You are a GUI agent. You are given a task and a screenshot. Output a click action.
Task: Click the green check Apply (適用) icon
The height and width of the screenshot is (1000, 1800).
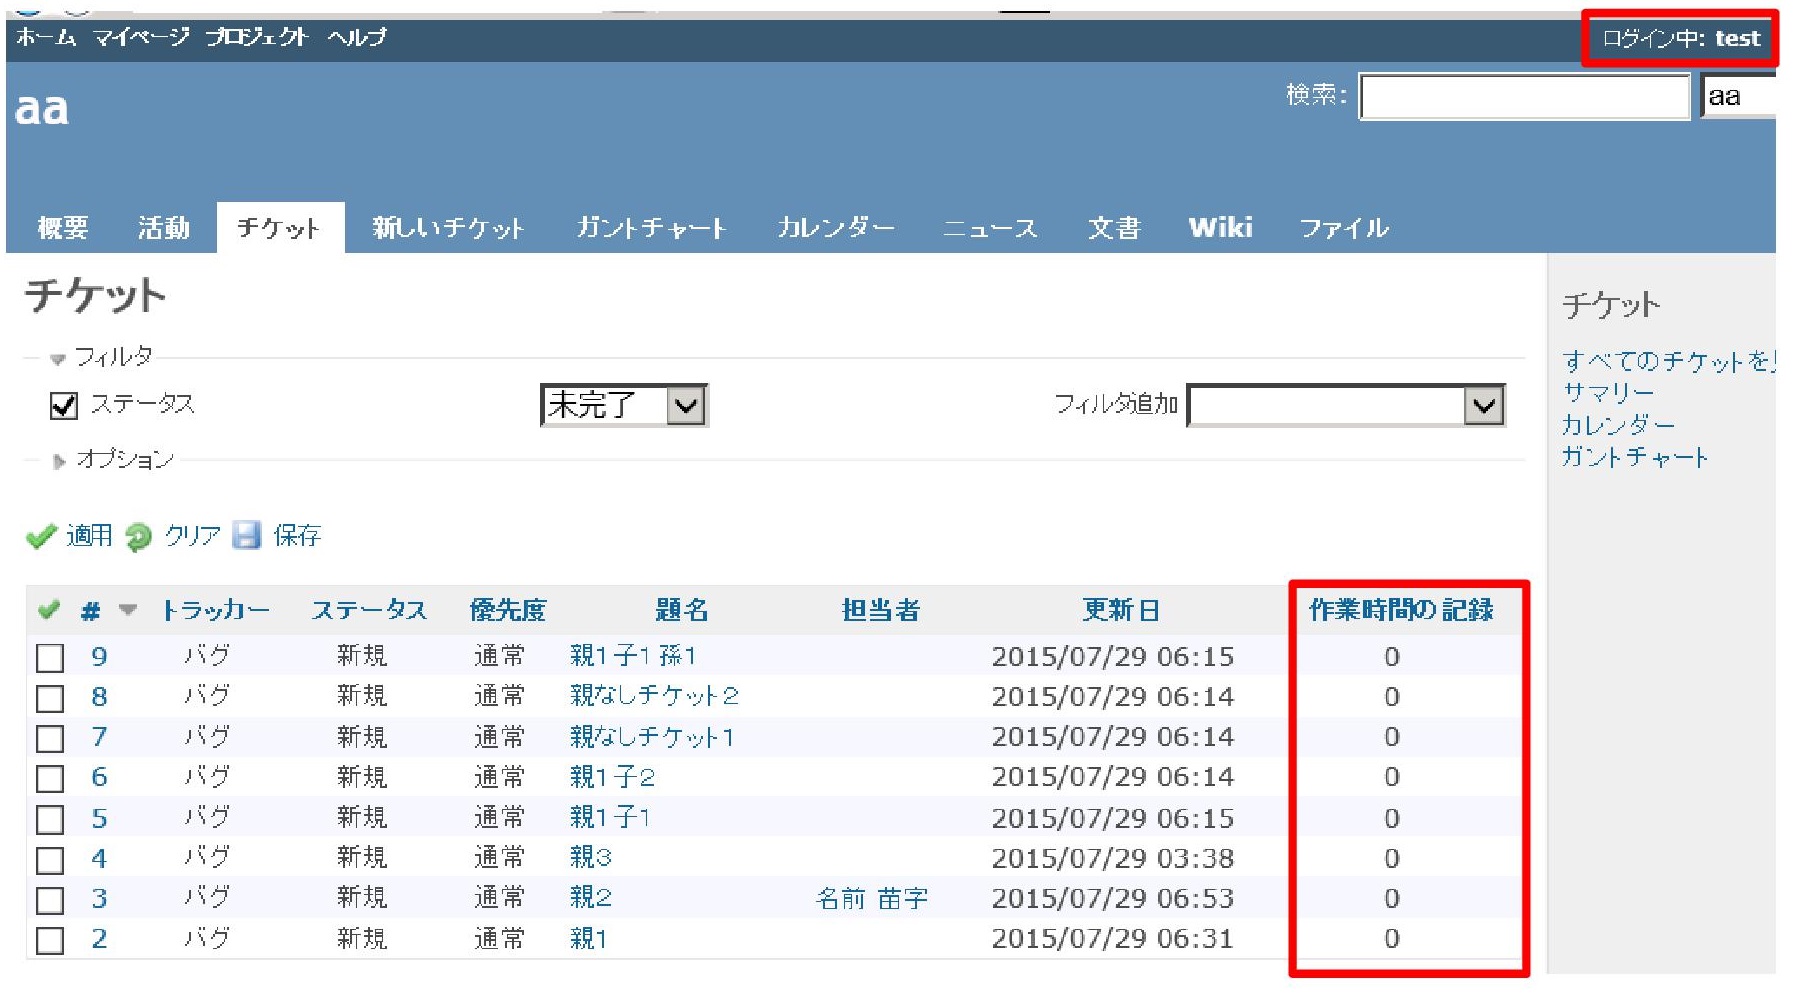(41, 536)
